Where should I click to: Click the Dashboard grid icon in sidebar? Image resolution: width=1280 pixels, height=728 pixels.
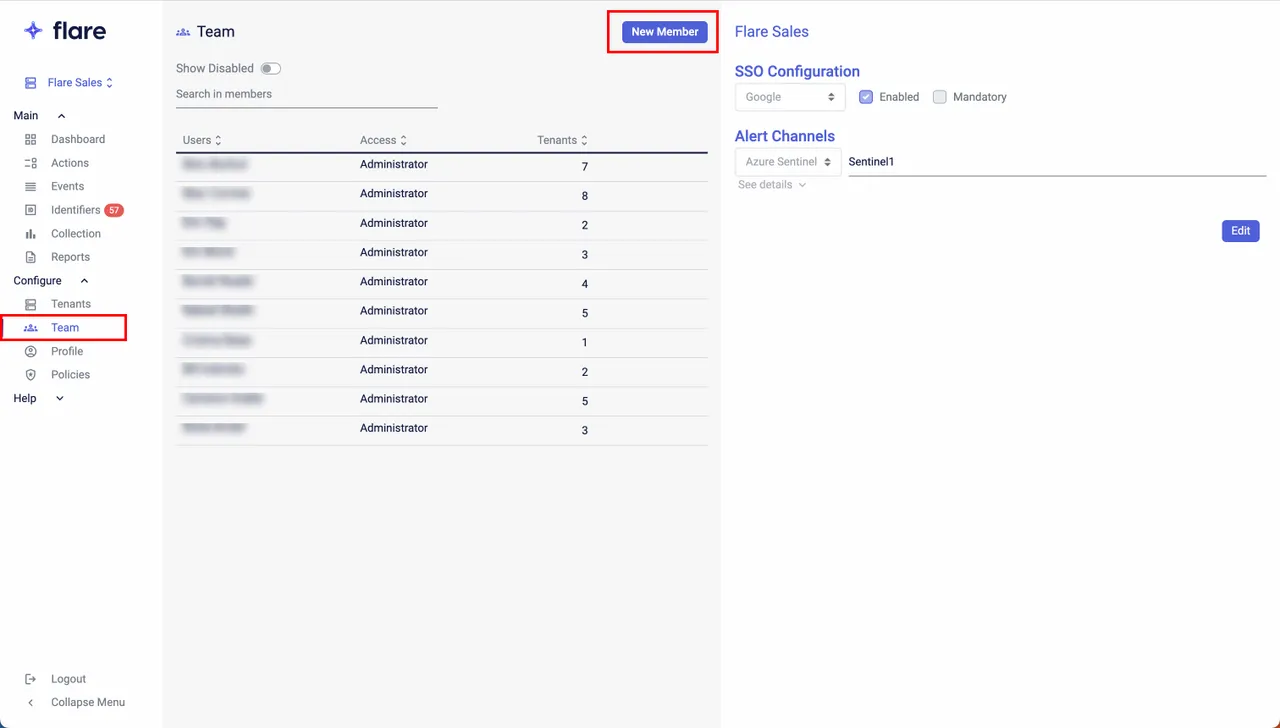coord(30,140)
